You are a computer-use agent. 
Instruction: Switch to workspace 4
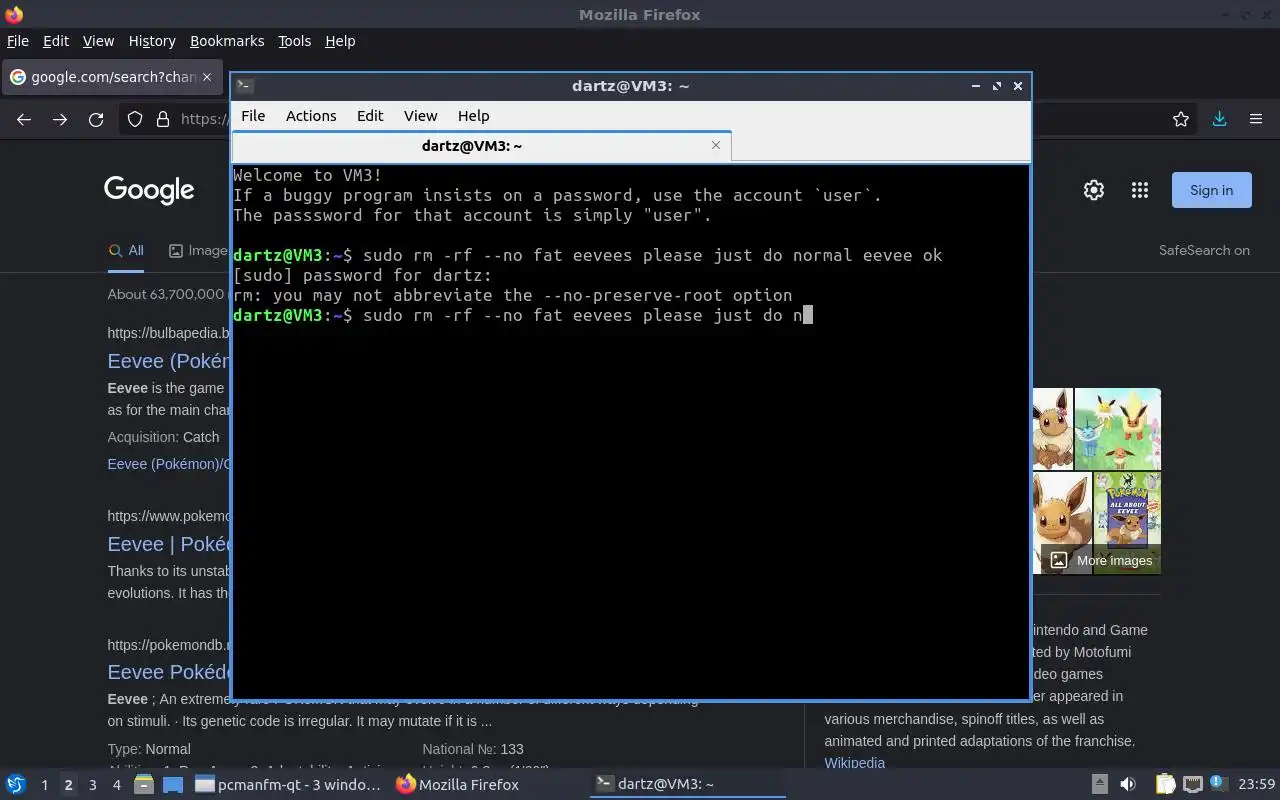tap(116, 785)
